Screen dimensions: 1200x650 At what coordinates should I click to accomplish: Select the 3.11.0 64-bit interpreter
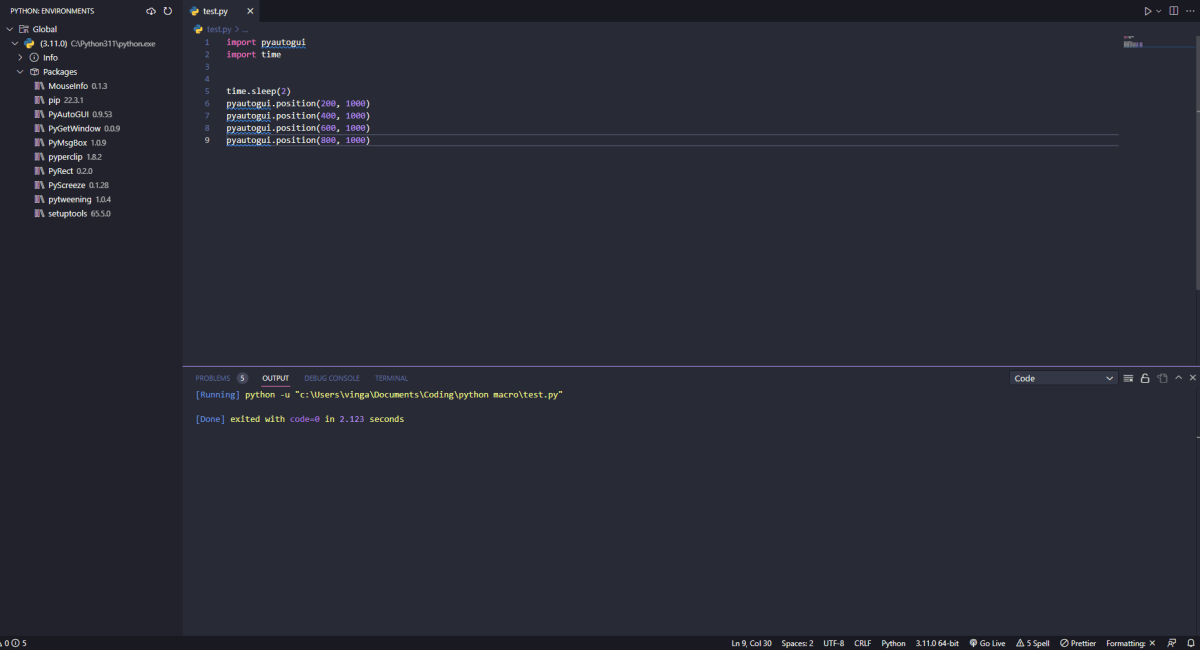pos(937,643)
